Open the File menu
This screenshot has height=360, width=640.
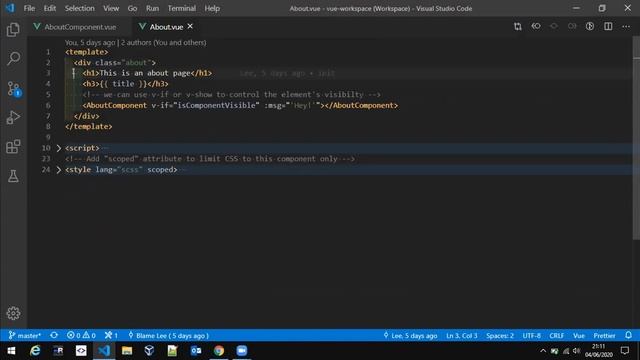pos(29,8)
